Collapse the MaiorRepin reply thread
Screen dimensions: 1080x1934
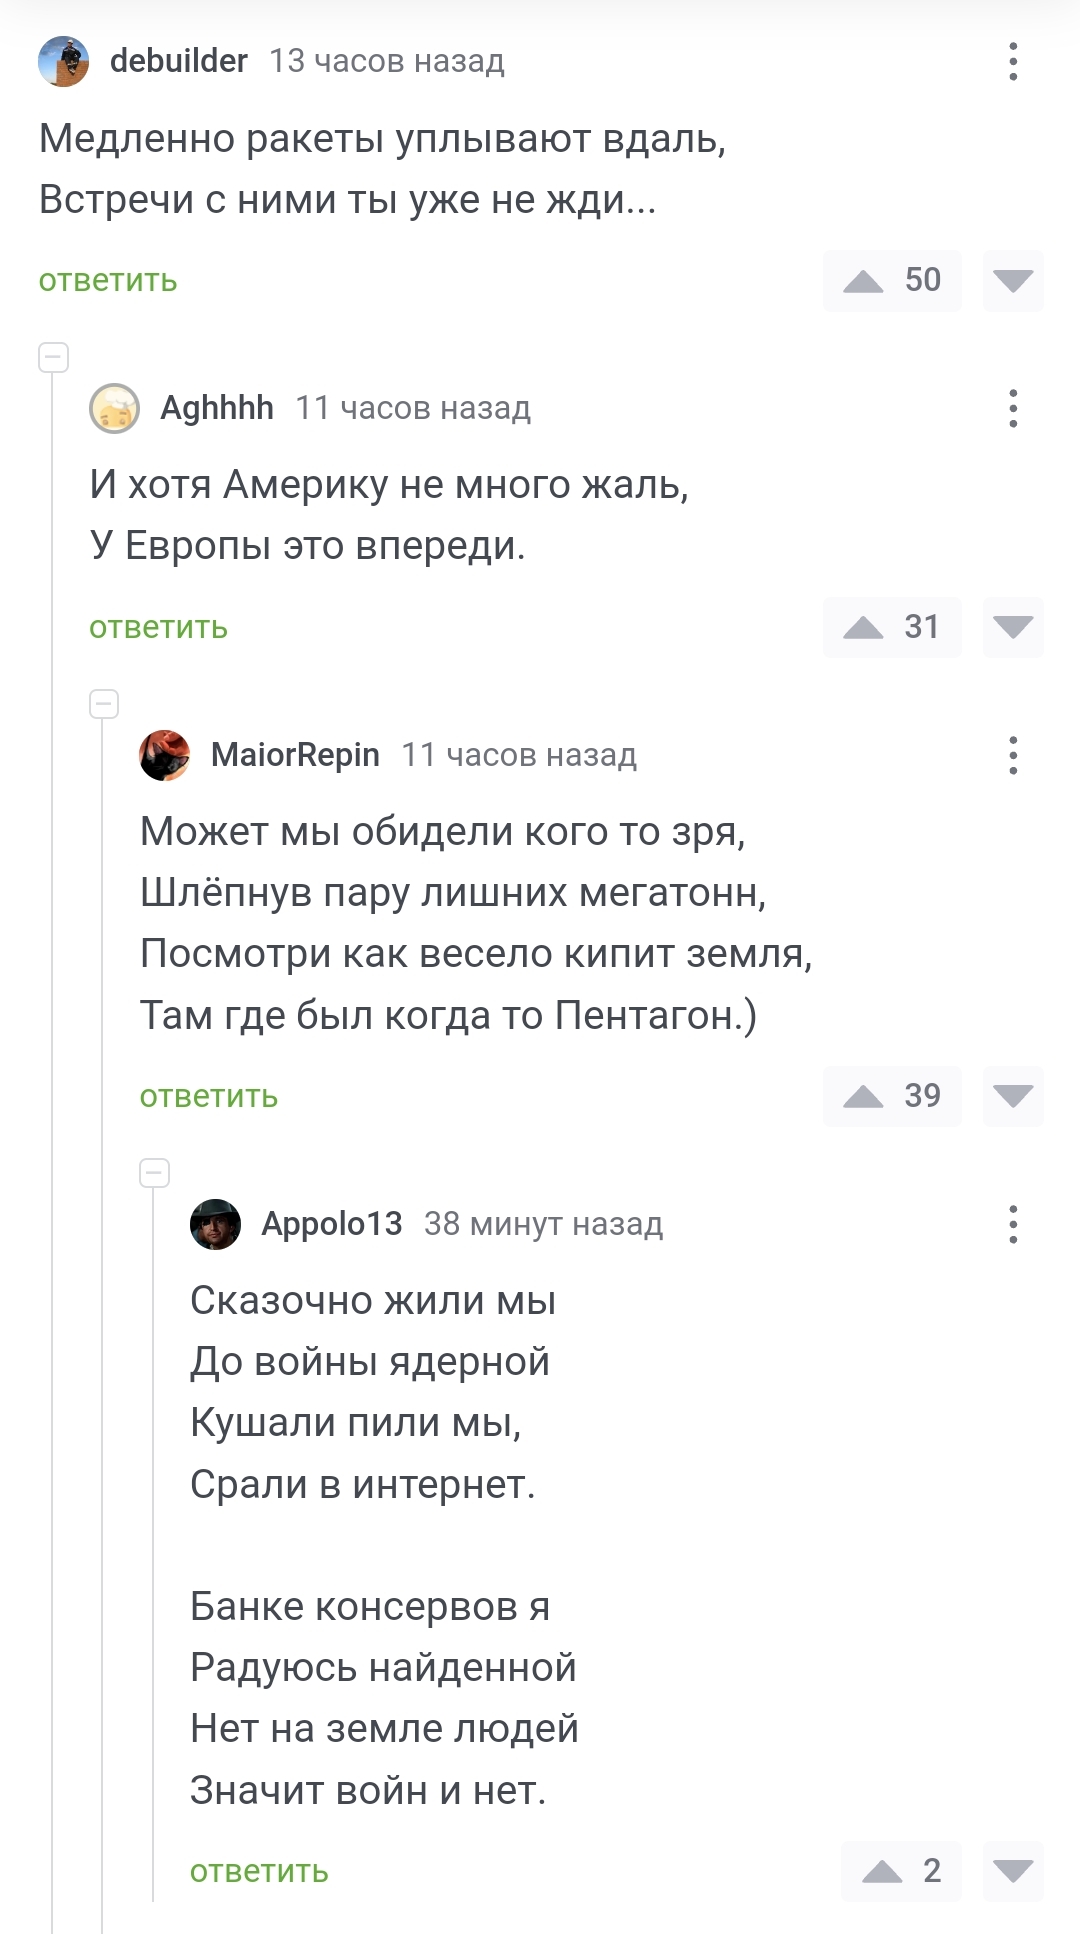[x=104, y=704]
